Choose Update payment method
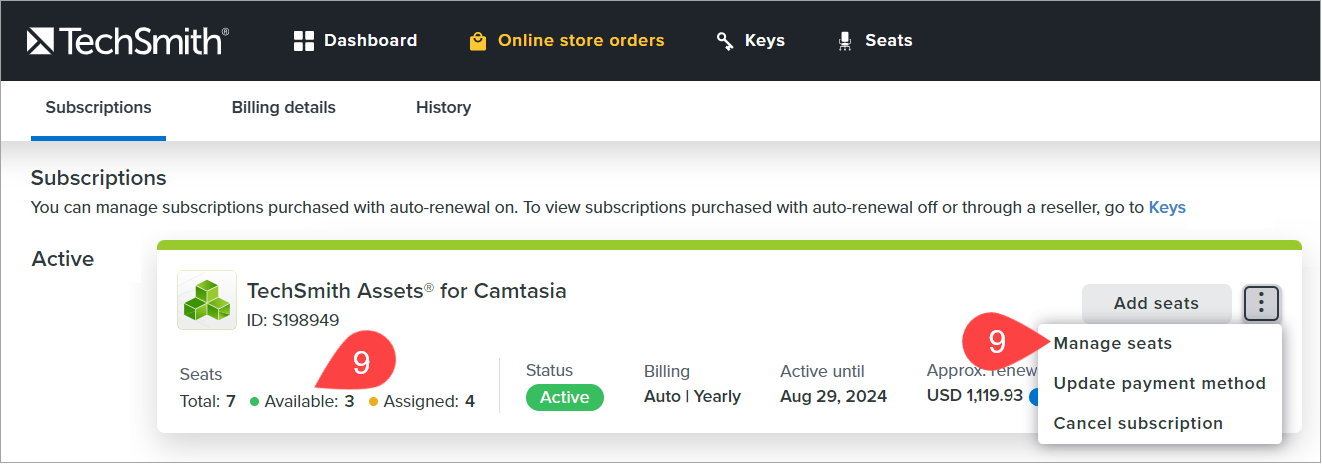The height and width of the screenshot is (465, 1322). tap(1159, 384)
